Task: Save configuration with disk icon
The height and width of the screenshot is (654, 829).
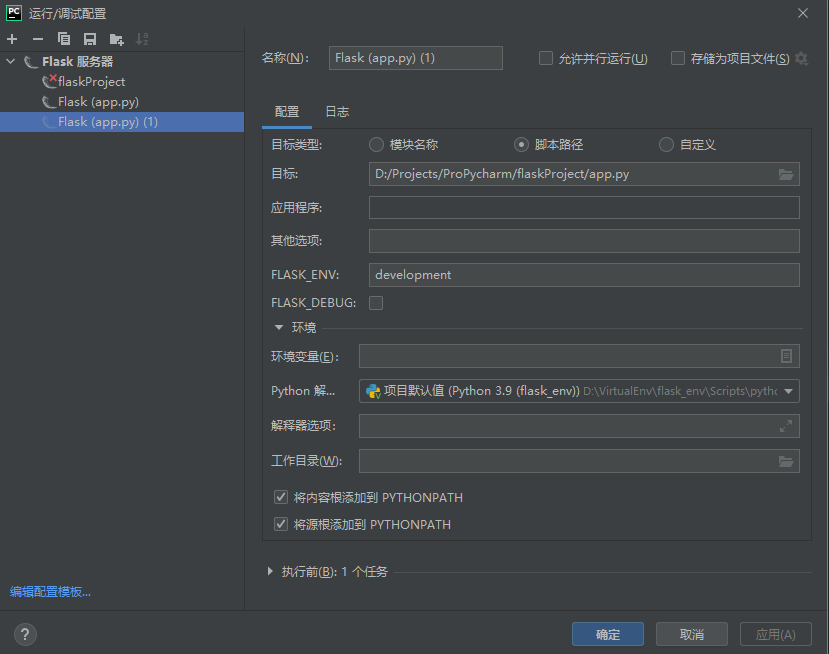Action: [90, 39]
